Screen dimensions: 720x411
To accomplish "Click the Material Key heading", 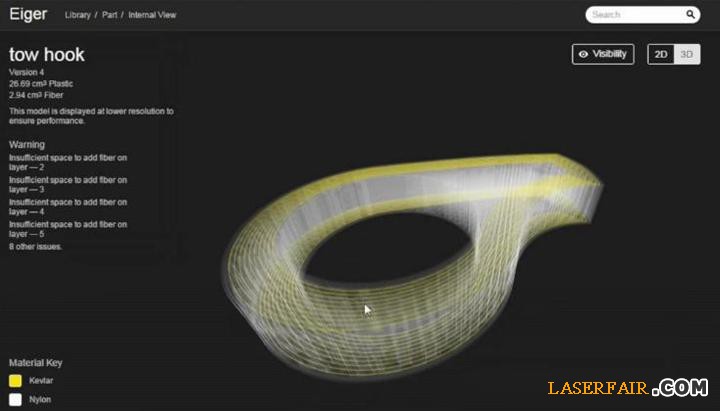I will [x=35, y=363].
